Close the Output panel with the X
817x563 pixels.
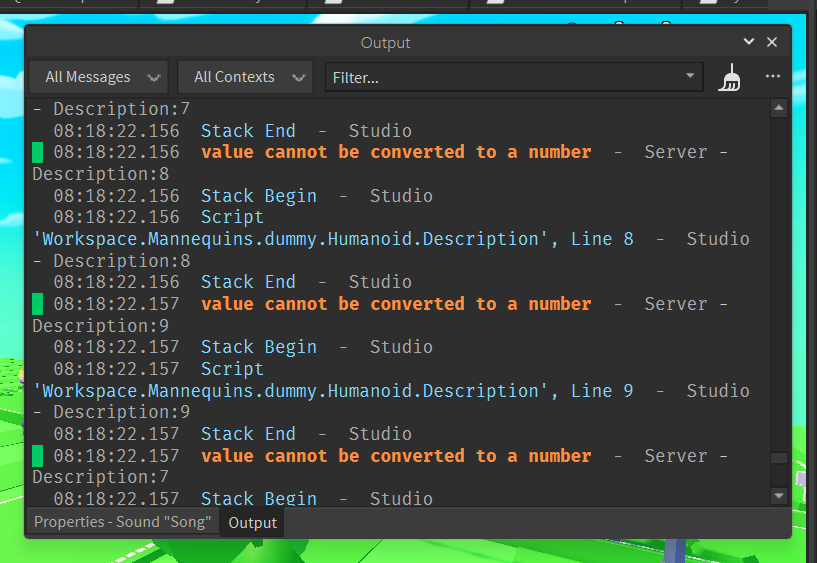[772, 42]
